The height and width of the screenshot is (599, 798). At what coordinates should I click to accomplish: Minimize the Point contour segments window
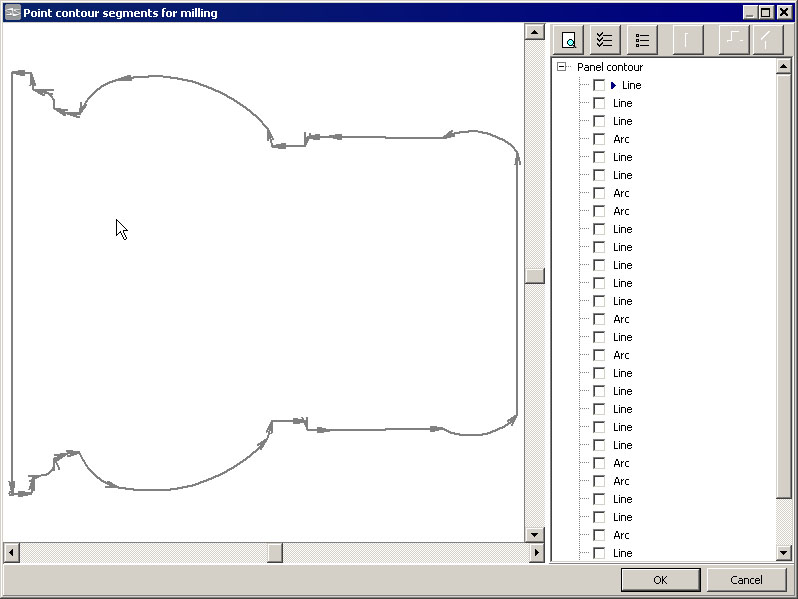click(x=750, y=12)
